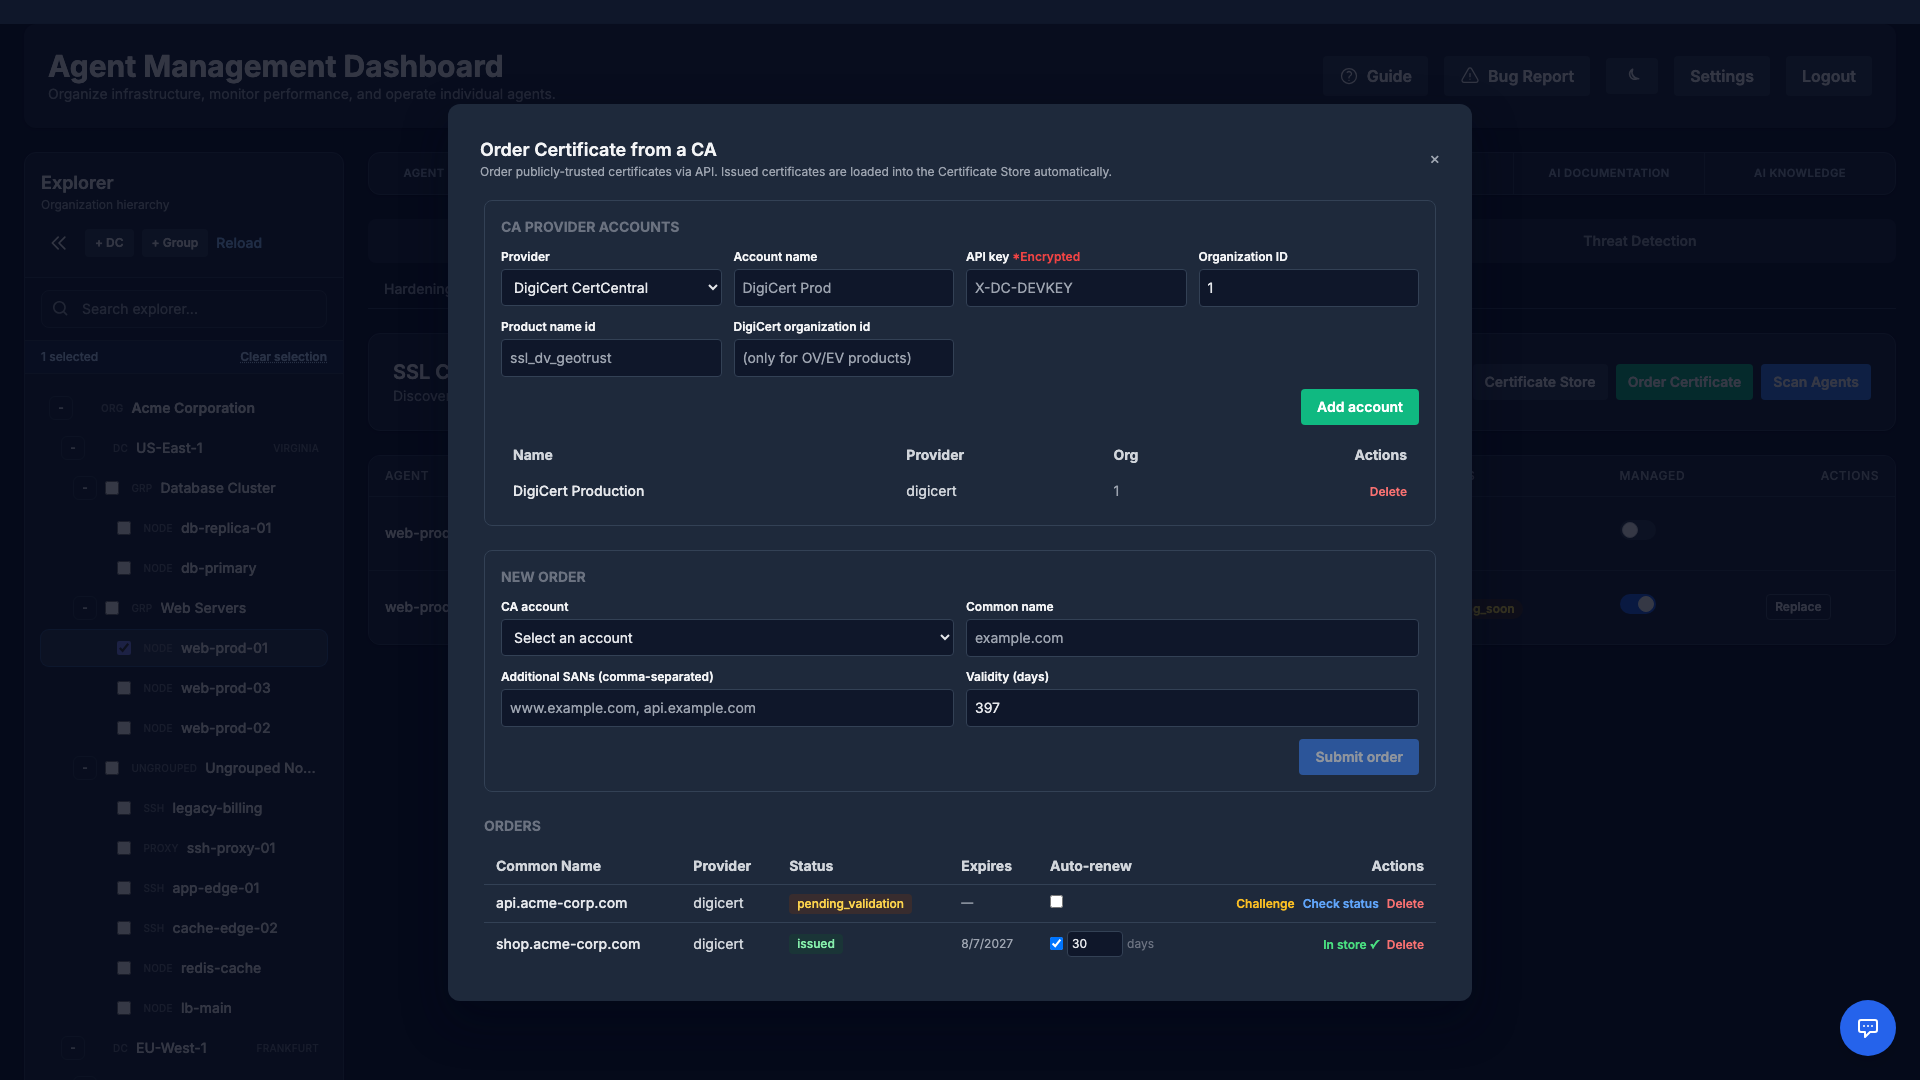Collapse the Acme Corporation tree node
Viewport: 1920px width, 1080px height.
(61, 408)
